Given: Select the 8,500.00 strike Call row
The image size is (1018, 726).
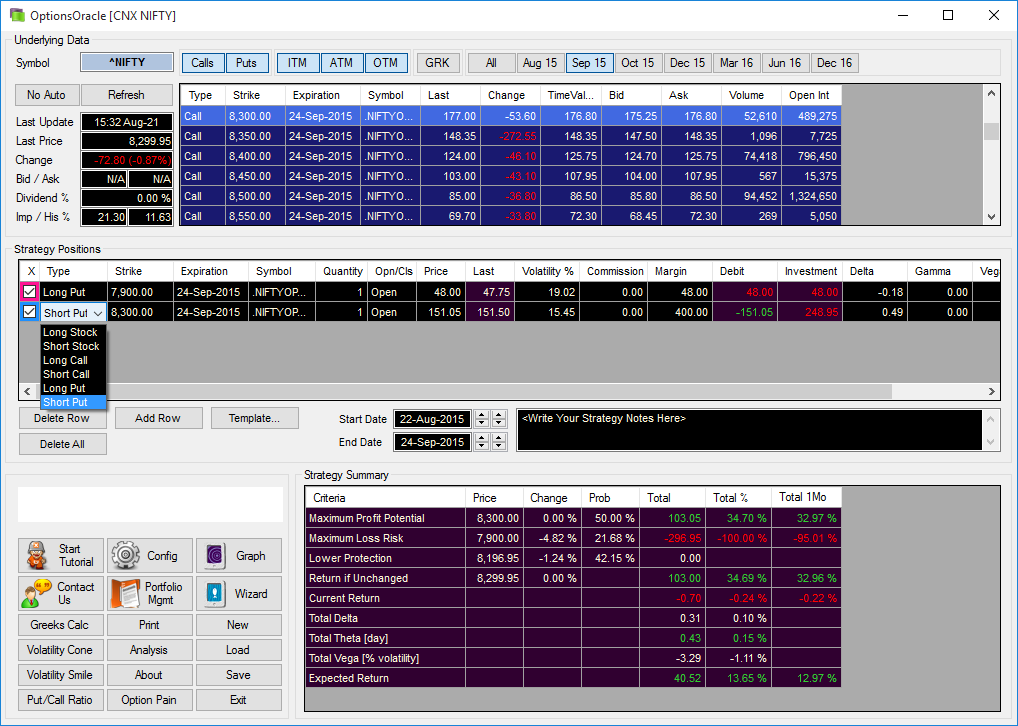Looking at the screenshot, I should [x=510, y=196].
